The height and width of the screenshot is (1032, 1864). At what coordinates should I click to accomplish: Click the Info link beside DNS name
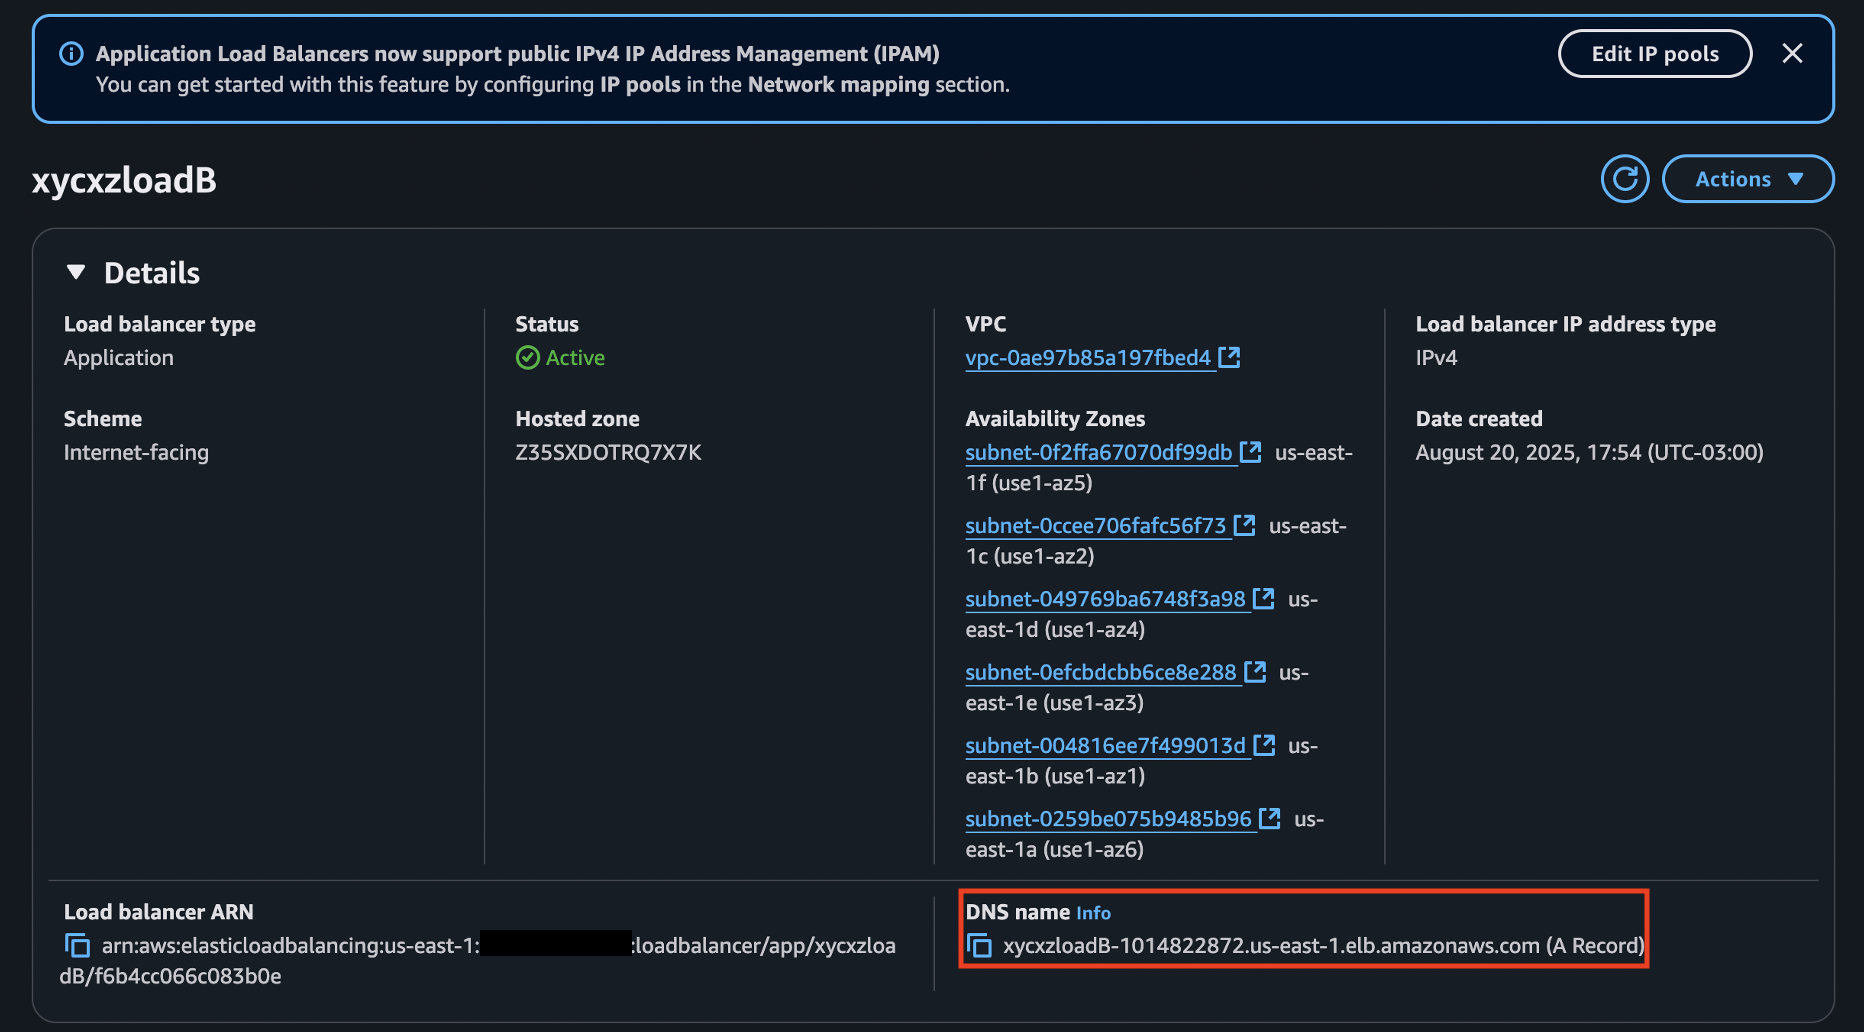tap(1094, 912)
